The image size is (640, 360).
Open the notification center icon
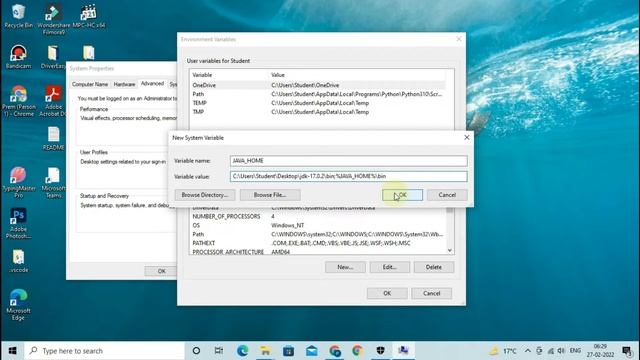click(x=627, y=351)
